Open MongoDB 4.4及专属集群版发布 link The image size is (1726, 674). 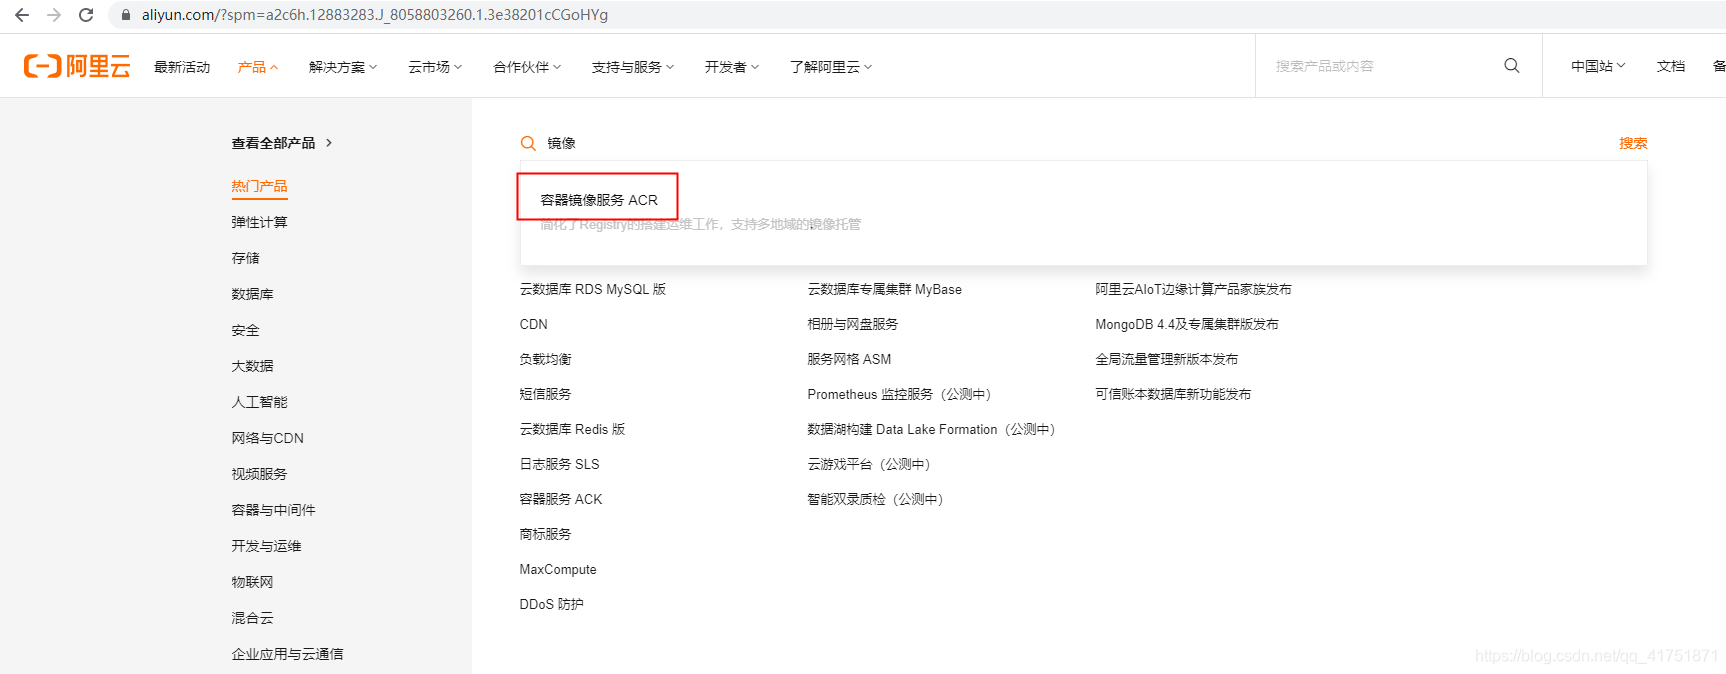[1187, 324]
